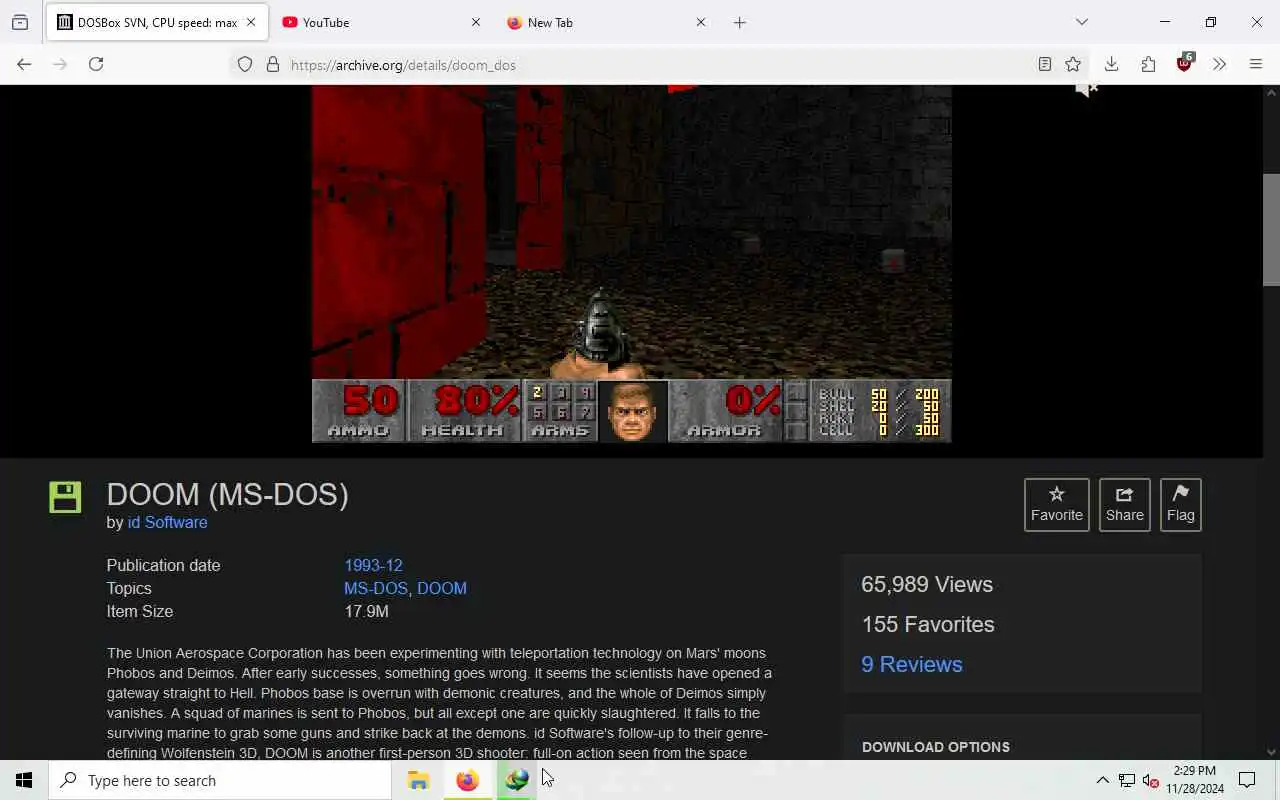
Task: Click the DOWNLOAD OPTIONS heading
Action: pos(936,747)
